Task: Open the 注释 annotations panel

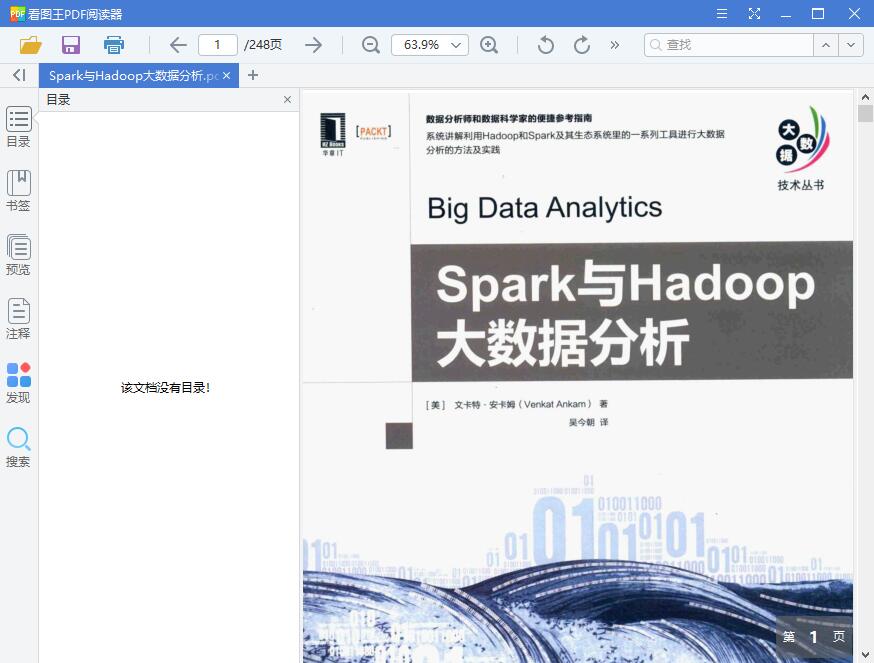Action: (x=18, y=318)
